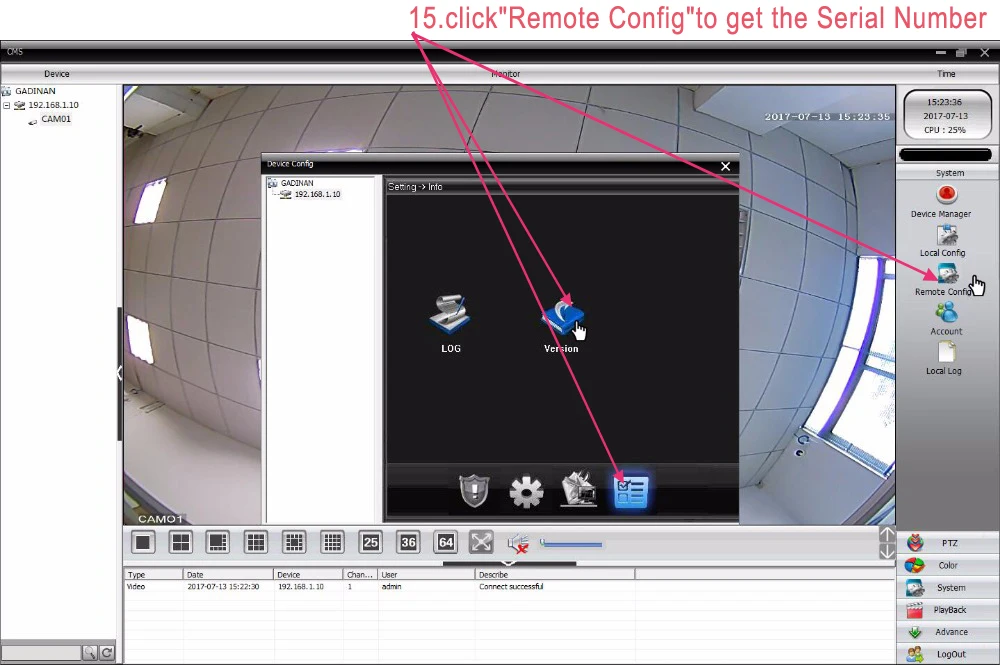Adjust the volume slider
The image size is (1000, 665).
tap(571, 544)
